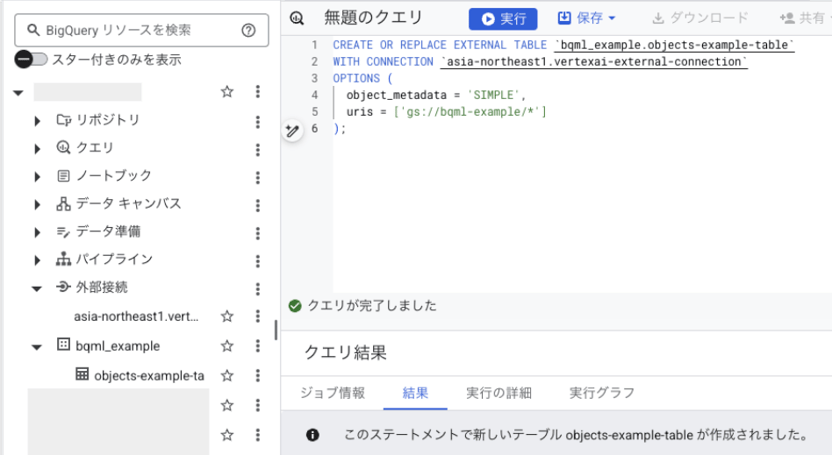
Task: Star the bqml_example dataset
Action: pyautogui.click(x=227, y=346)
